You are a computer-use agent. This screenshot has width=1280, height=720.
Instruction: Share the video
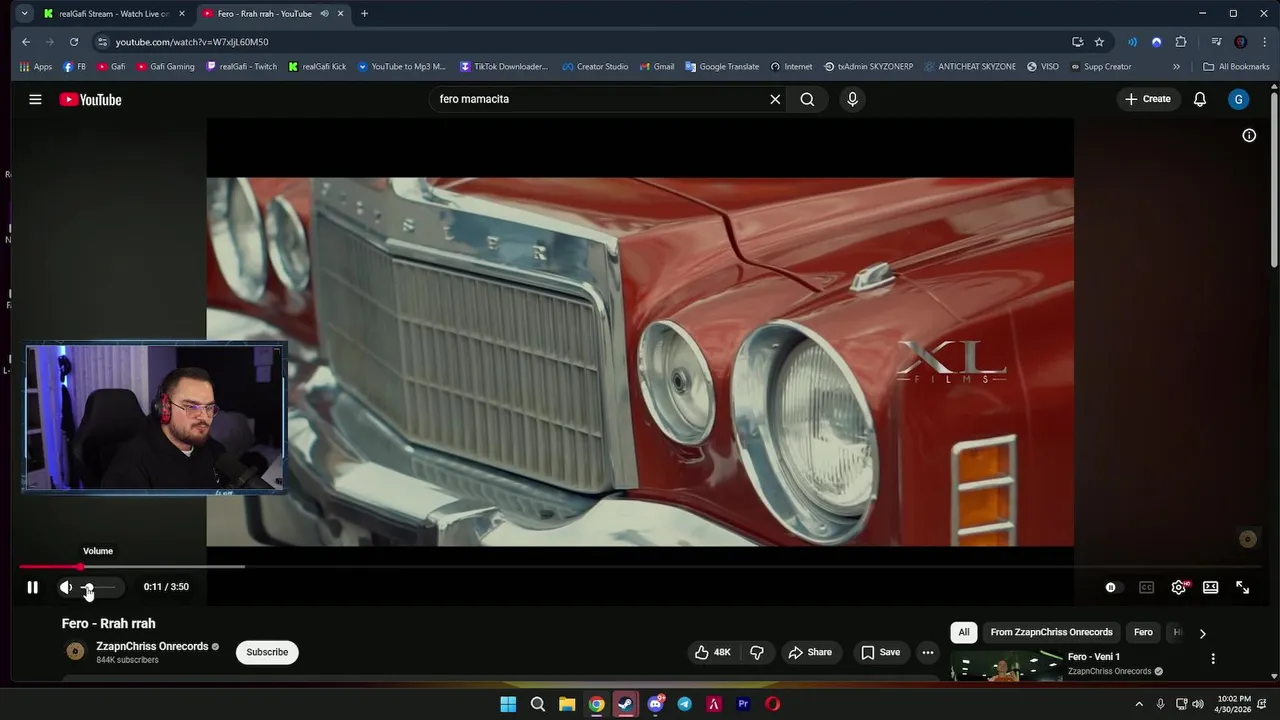pos(810,652)
